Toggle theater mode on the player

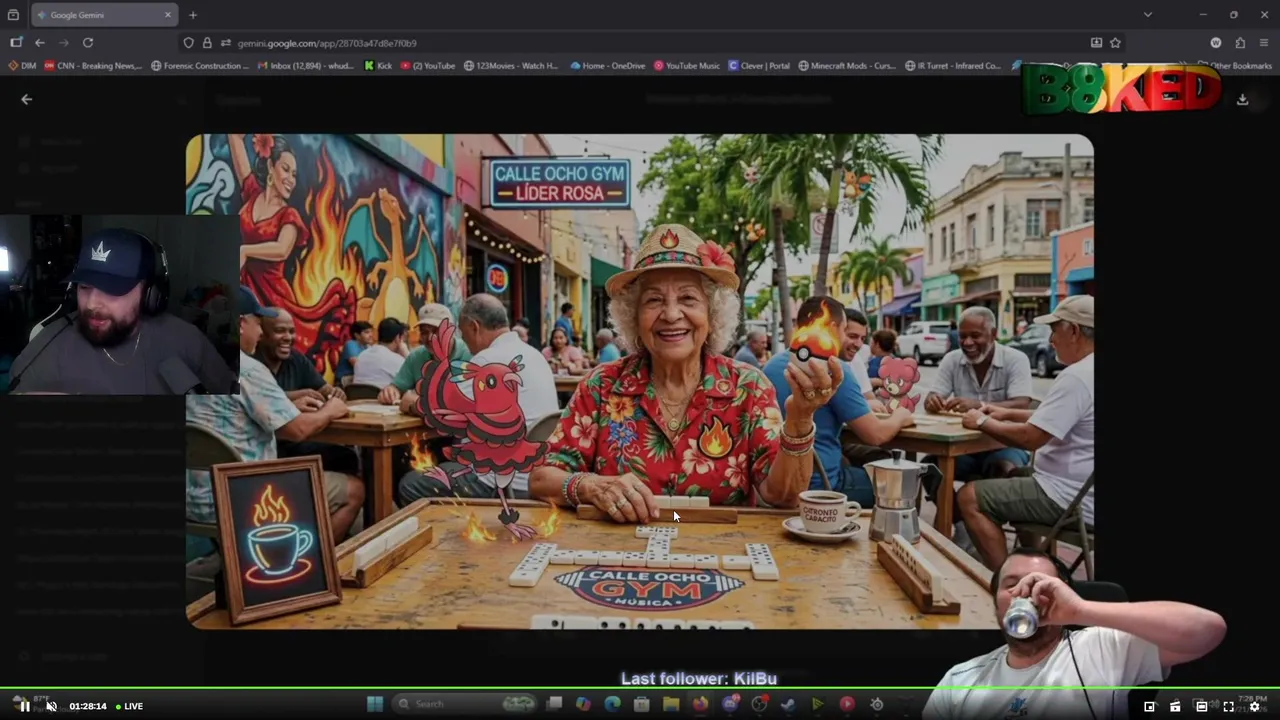[x=1202, y=706]
